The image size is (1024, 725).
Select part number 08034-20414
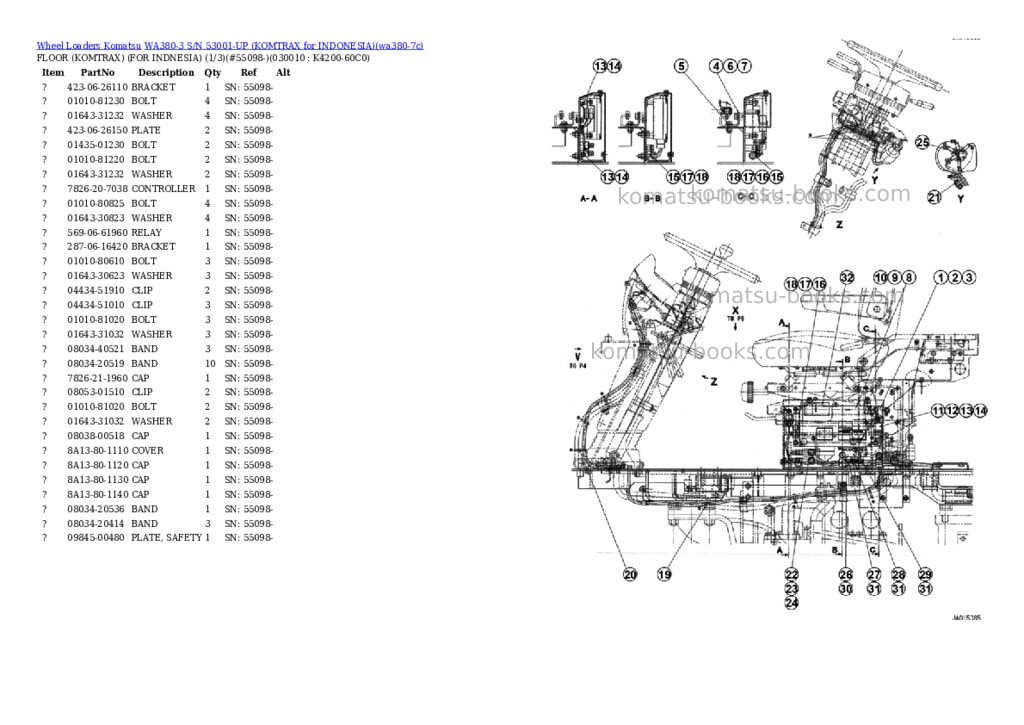(95, 524)
